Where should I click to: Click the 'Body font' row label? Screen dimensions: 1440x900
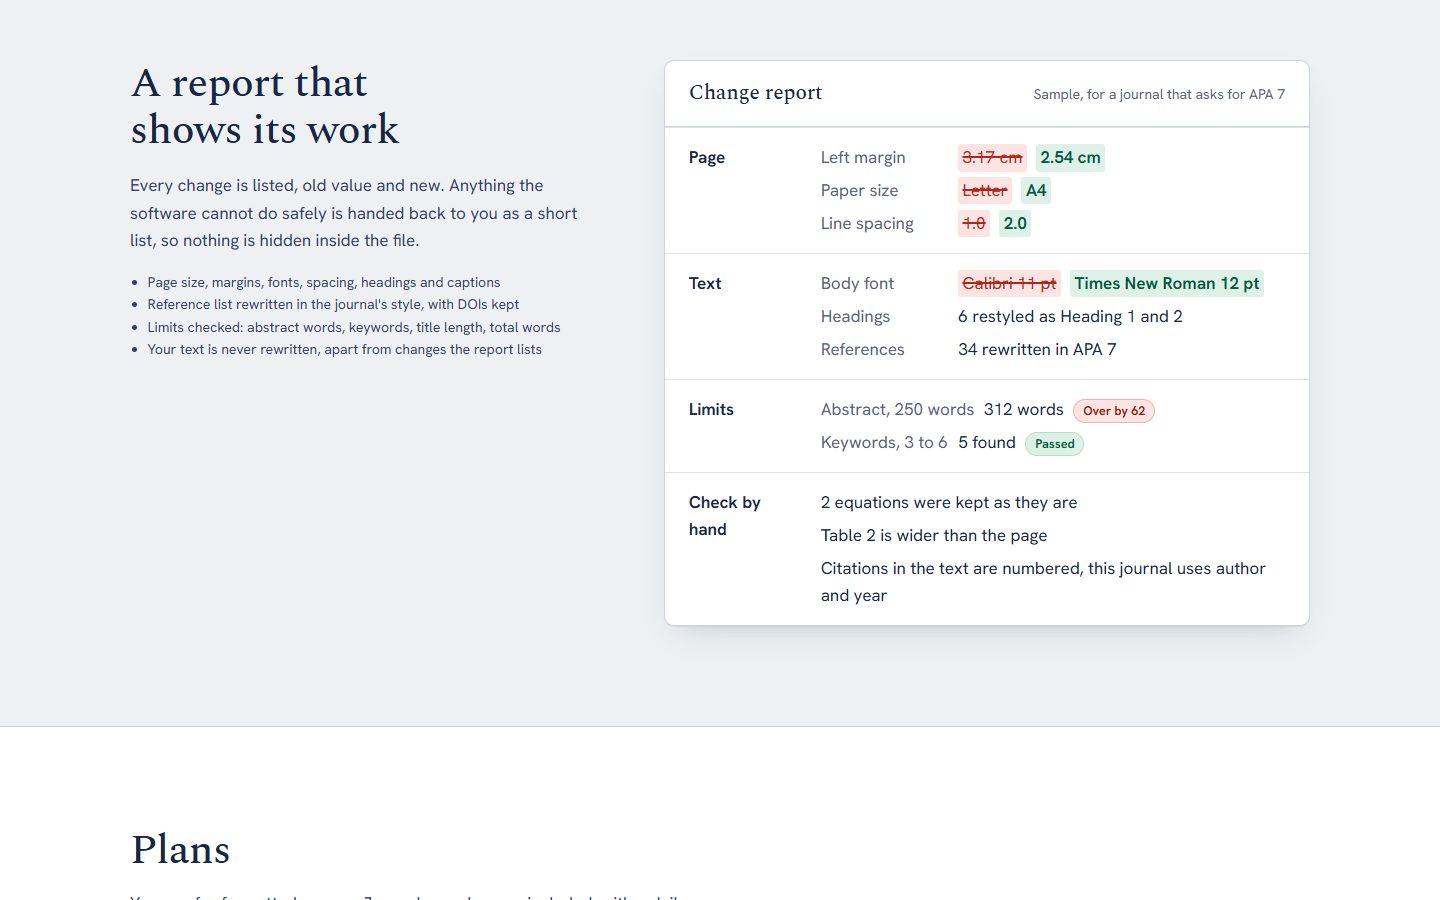[x=857, y=284]
